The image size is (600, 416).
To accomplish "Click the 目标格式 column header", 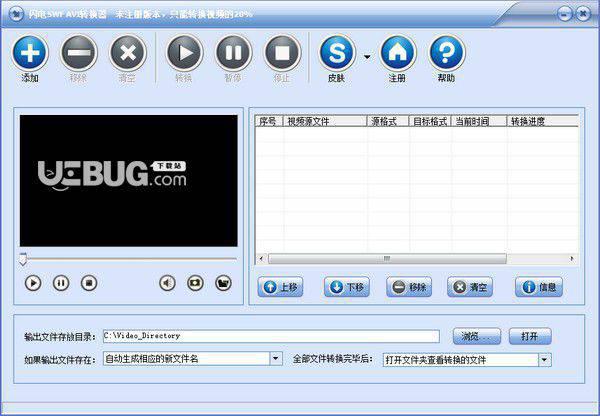I will pos(430,121).
